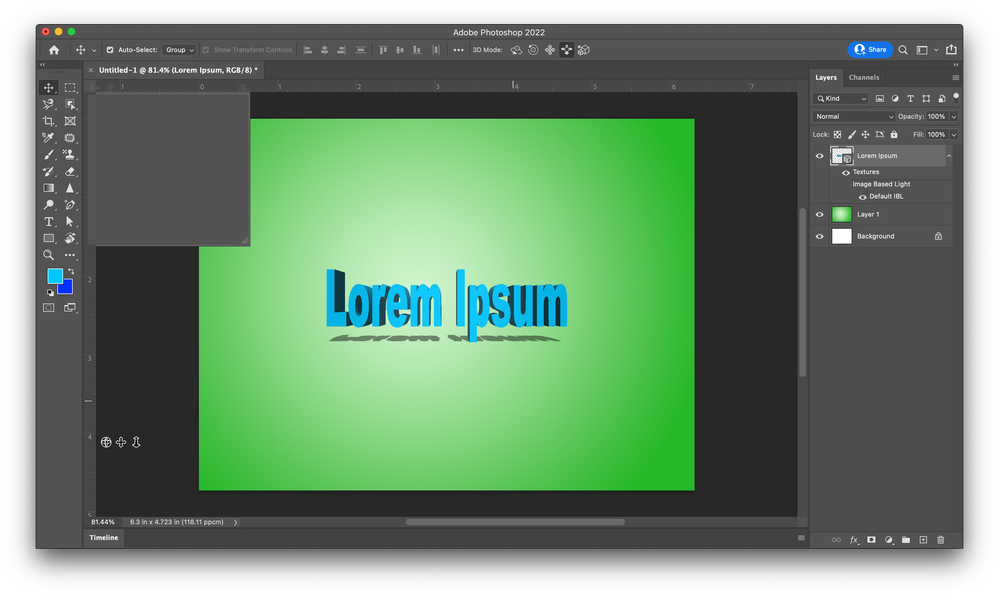The width and height of the screenshot is (999, 596).
Task: Select the Lasso tool
Action: click(48, 104)
